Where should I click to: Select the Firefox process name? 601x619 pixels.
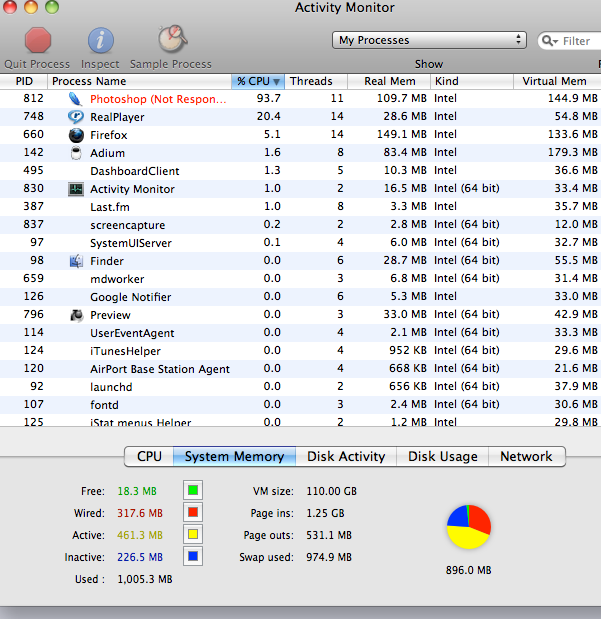click(x=109, y=135)
